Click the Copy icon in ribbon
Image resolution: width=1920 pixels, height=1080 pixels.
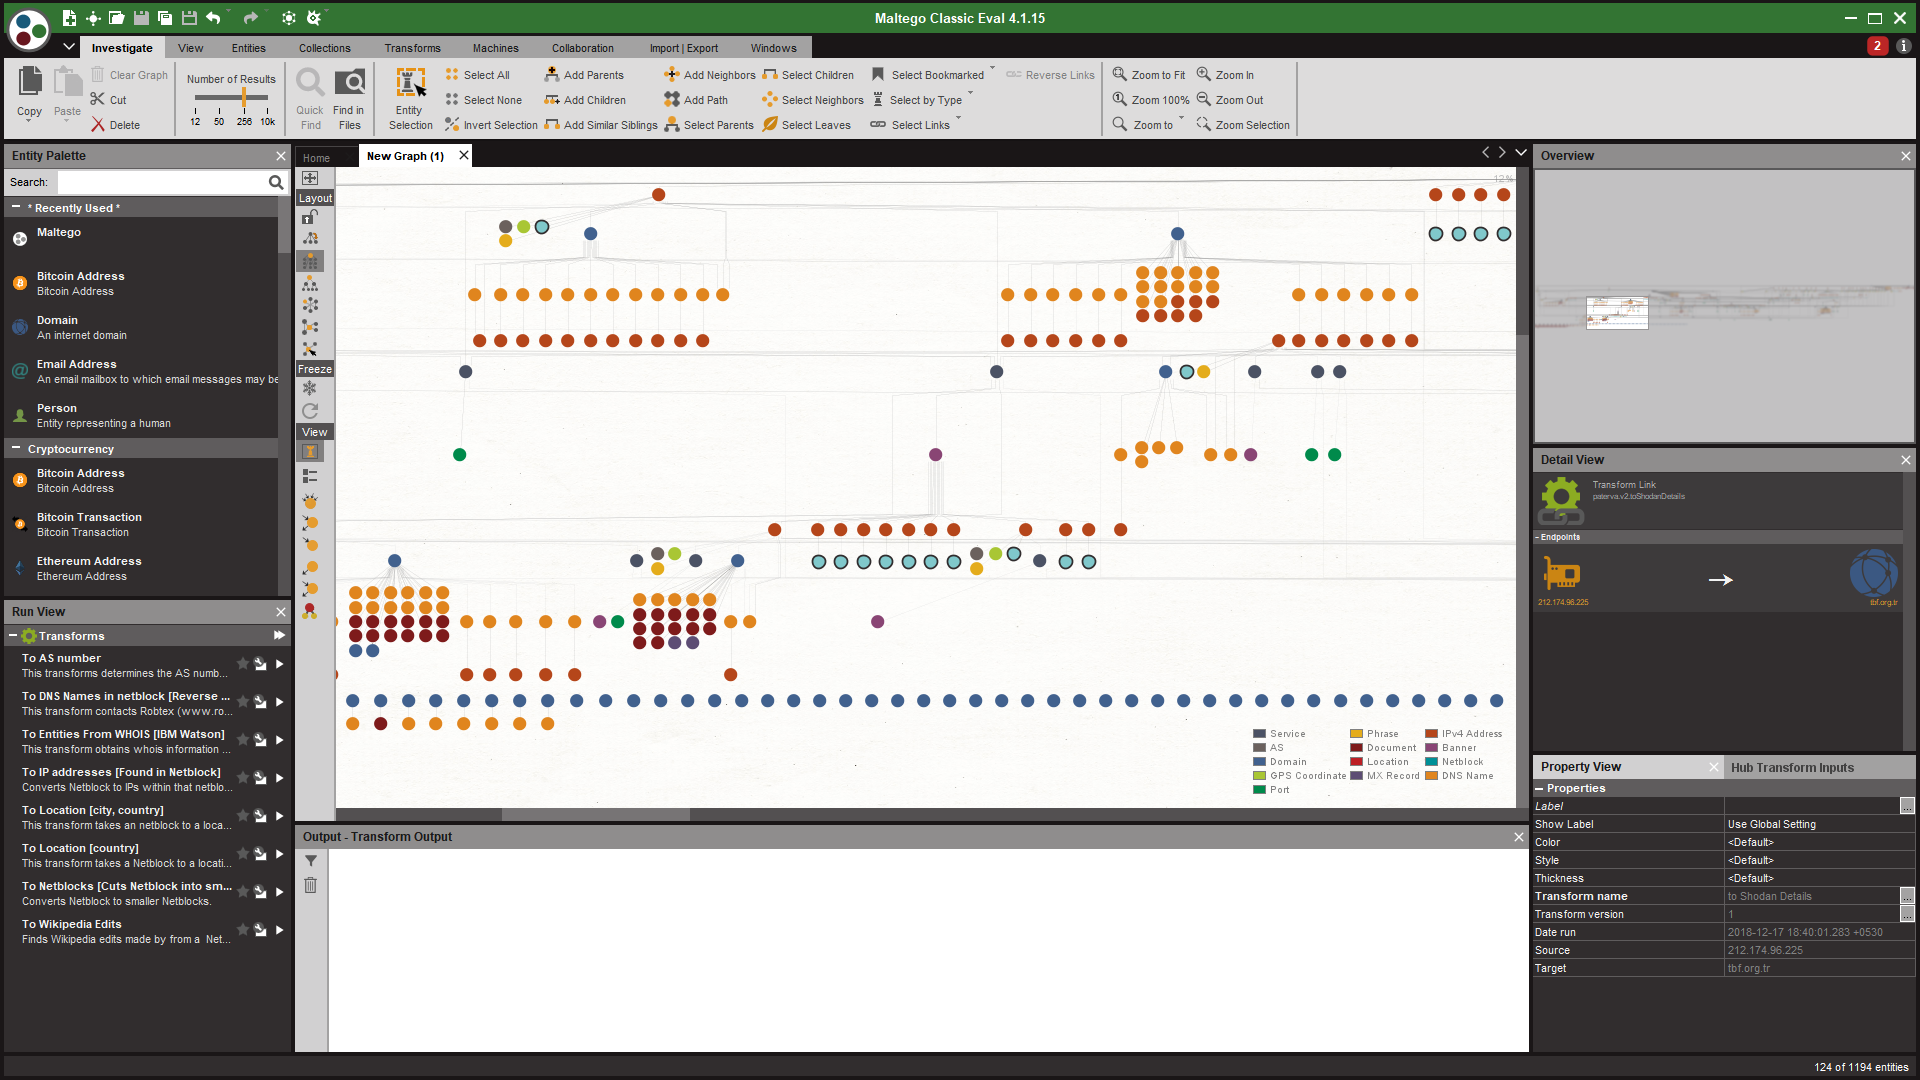pos(30,83)
